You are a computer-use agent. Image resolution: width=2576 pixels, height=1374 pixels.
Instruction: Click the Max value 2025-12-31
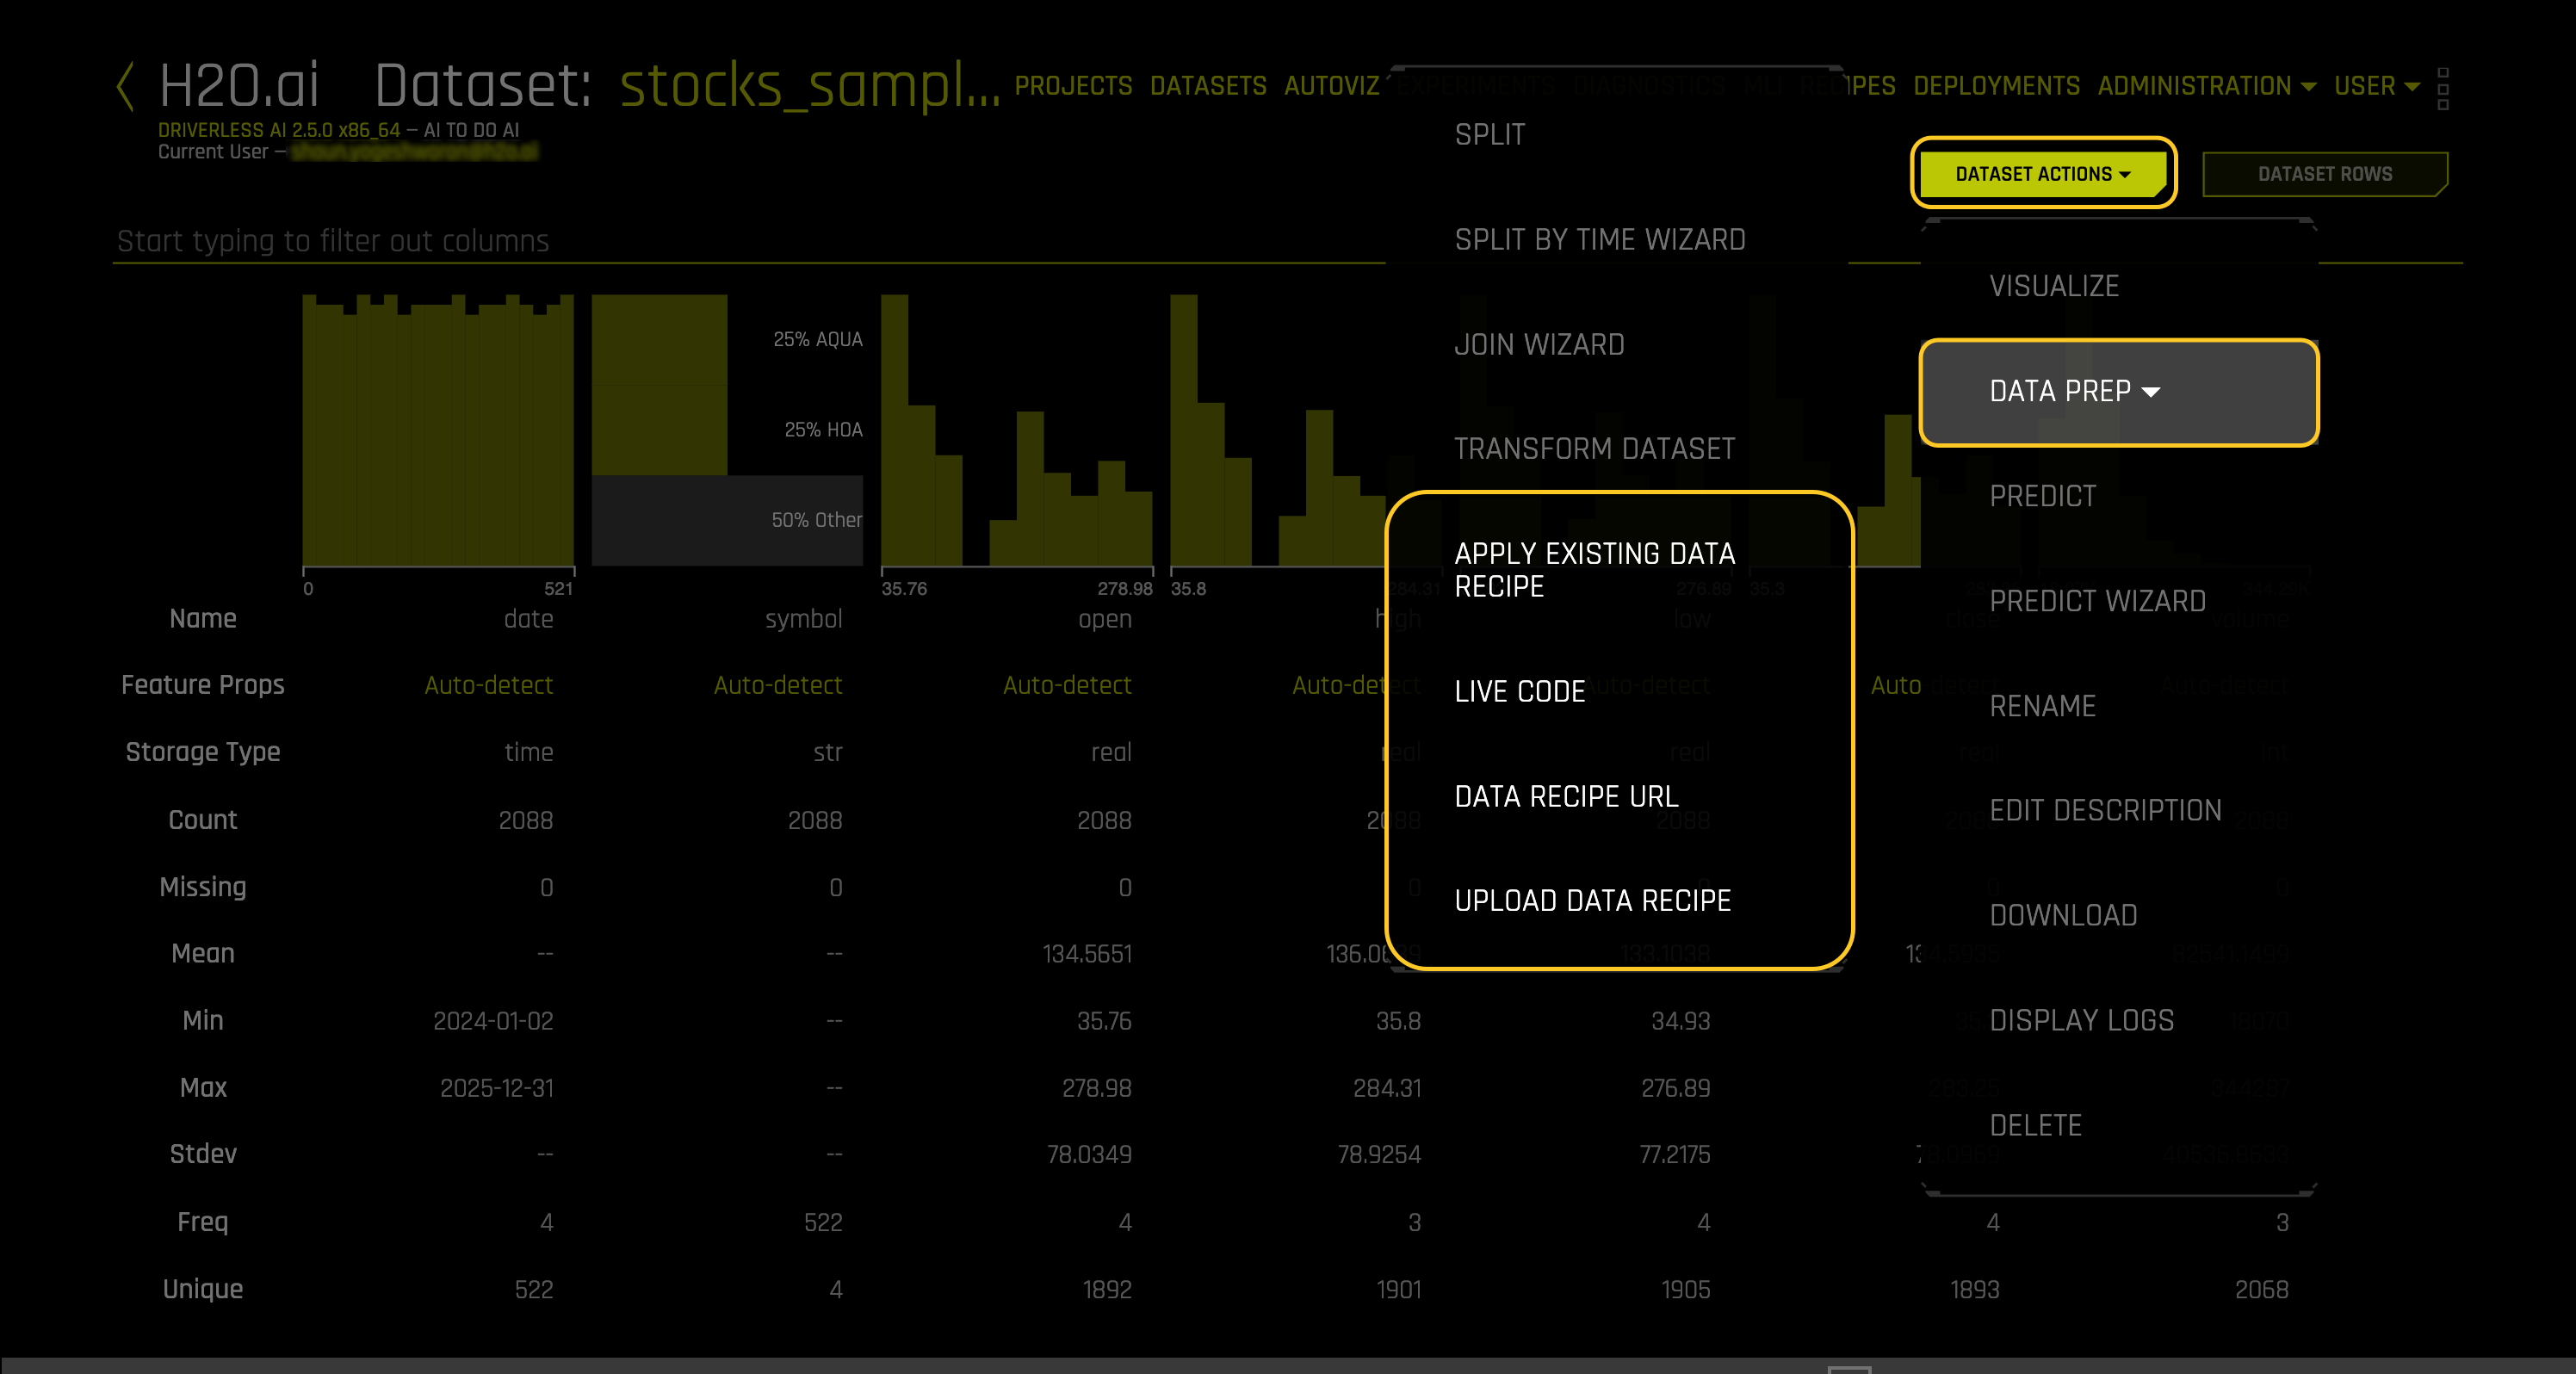tap(496, 1089)
